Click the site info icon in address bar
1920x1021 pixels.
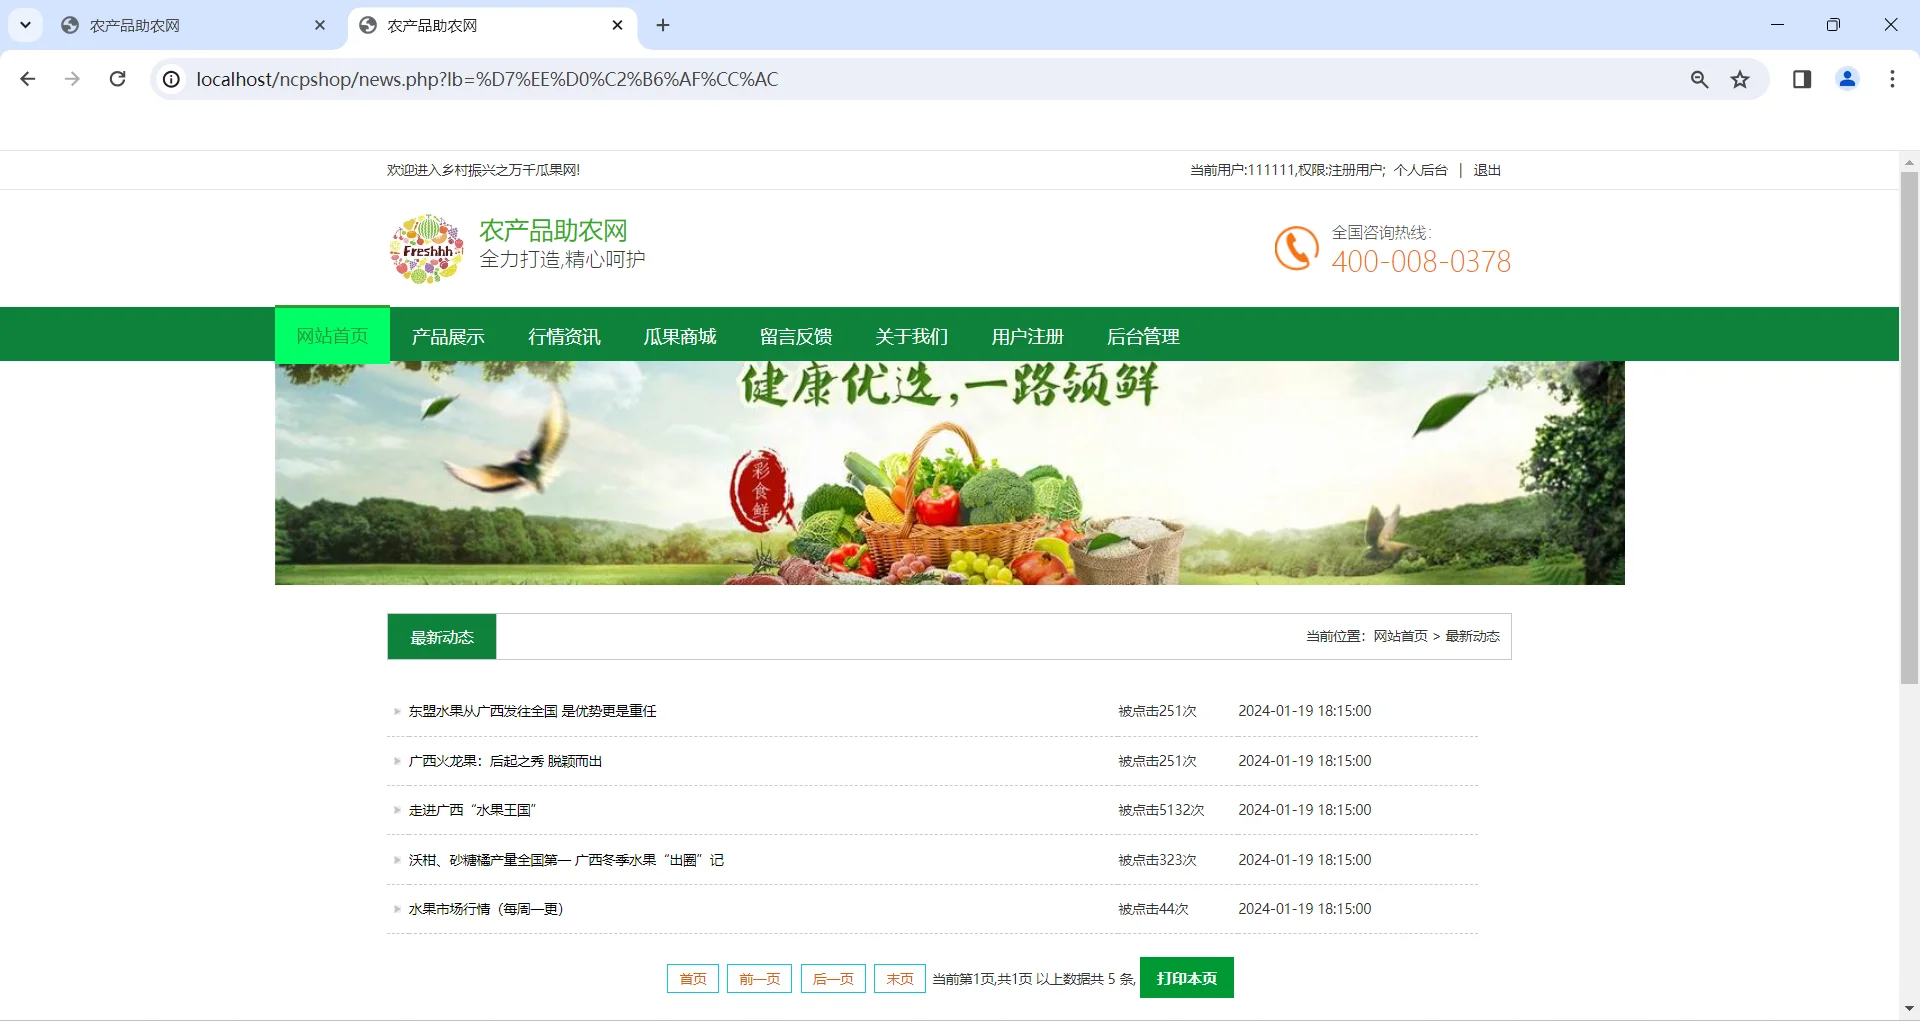coord(170,79)
